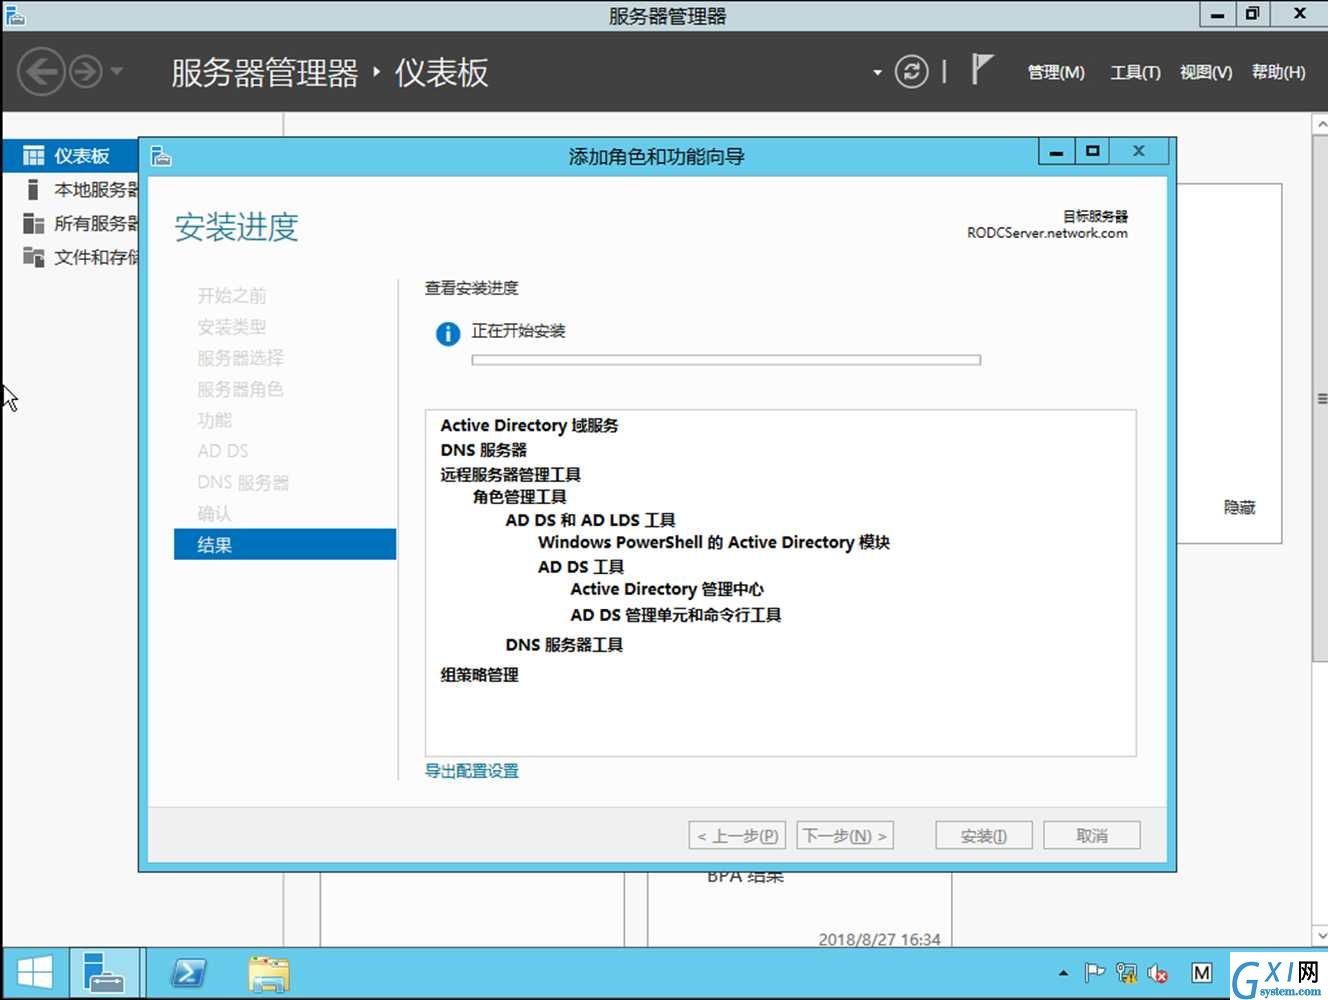This screenshot has width=1328, height=1000.
Task: Click the 导出配置设置 link
Action: 472,771
